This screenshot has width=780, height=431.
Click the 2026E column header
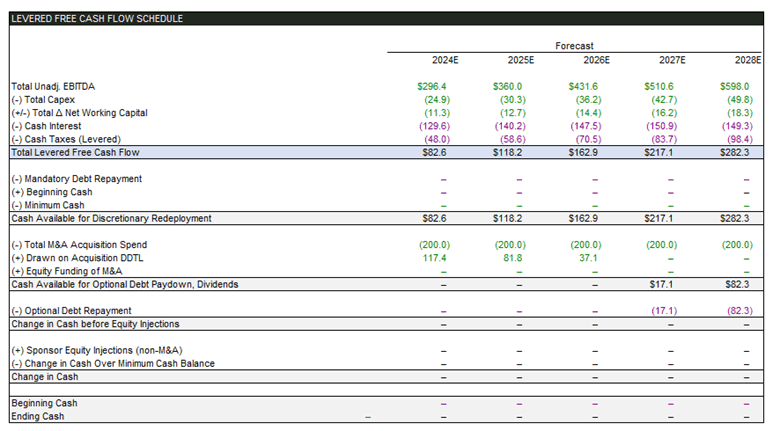[596, 60]
